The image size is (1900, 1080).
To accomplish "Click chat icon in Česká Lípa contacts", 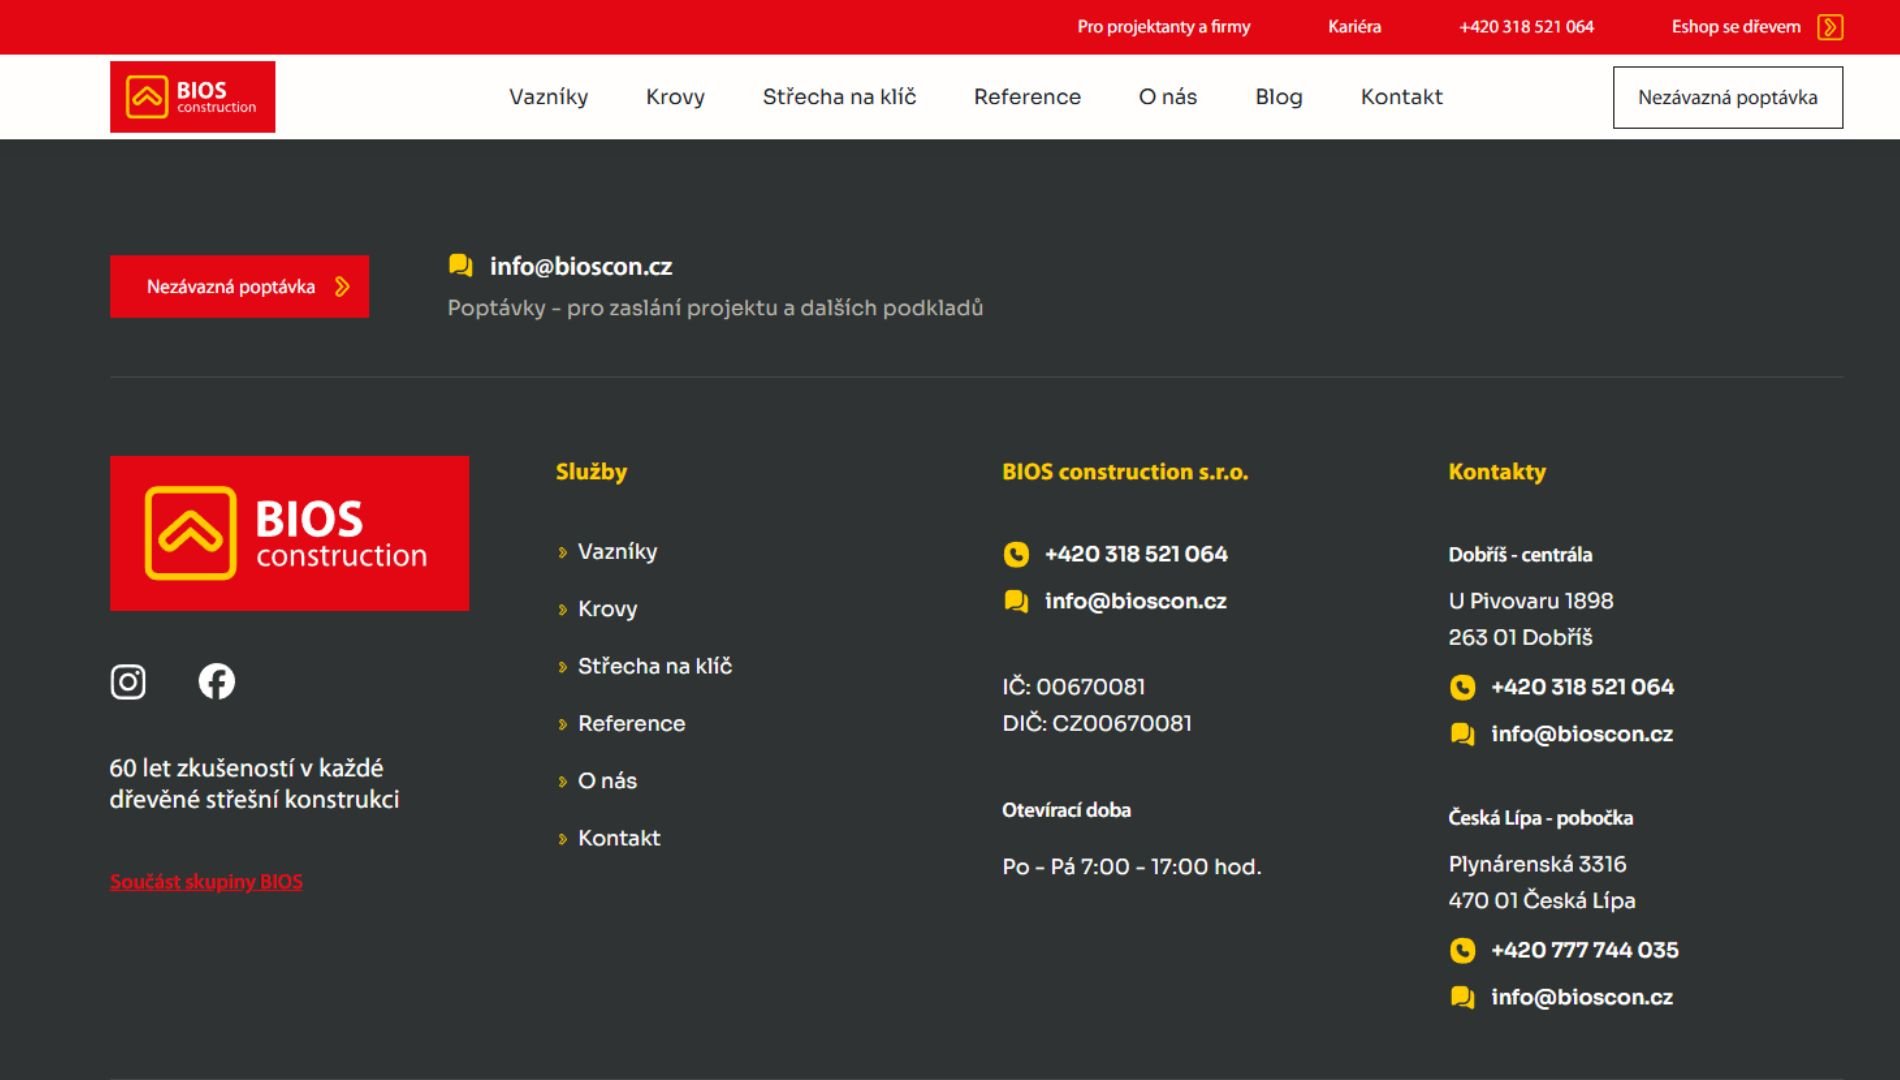I will pyautogui.click(x=1462, y=997).
